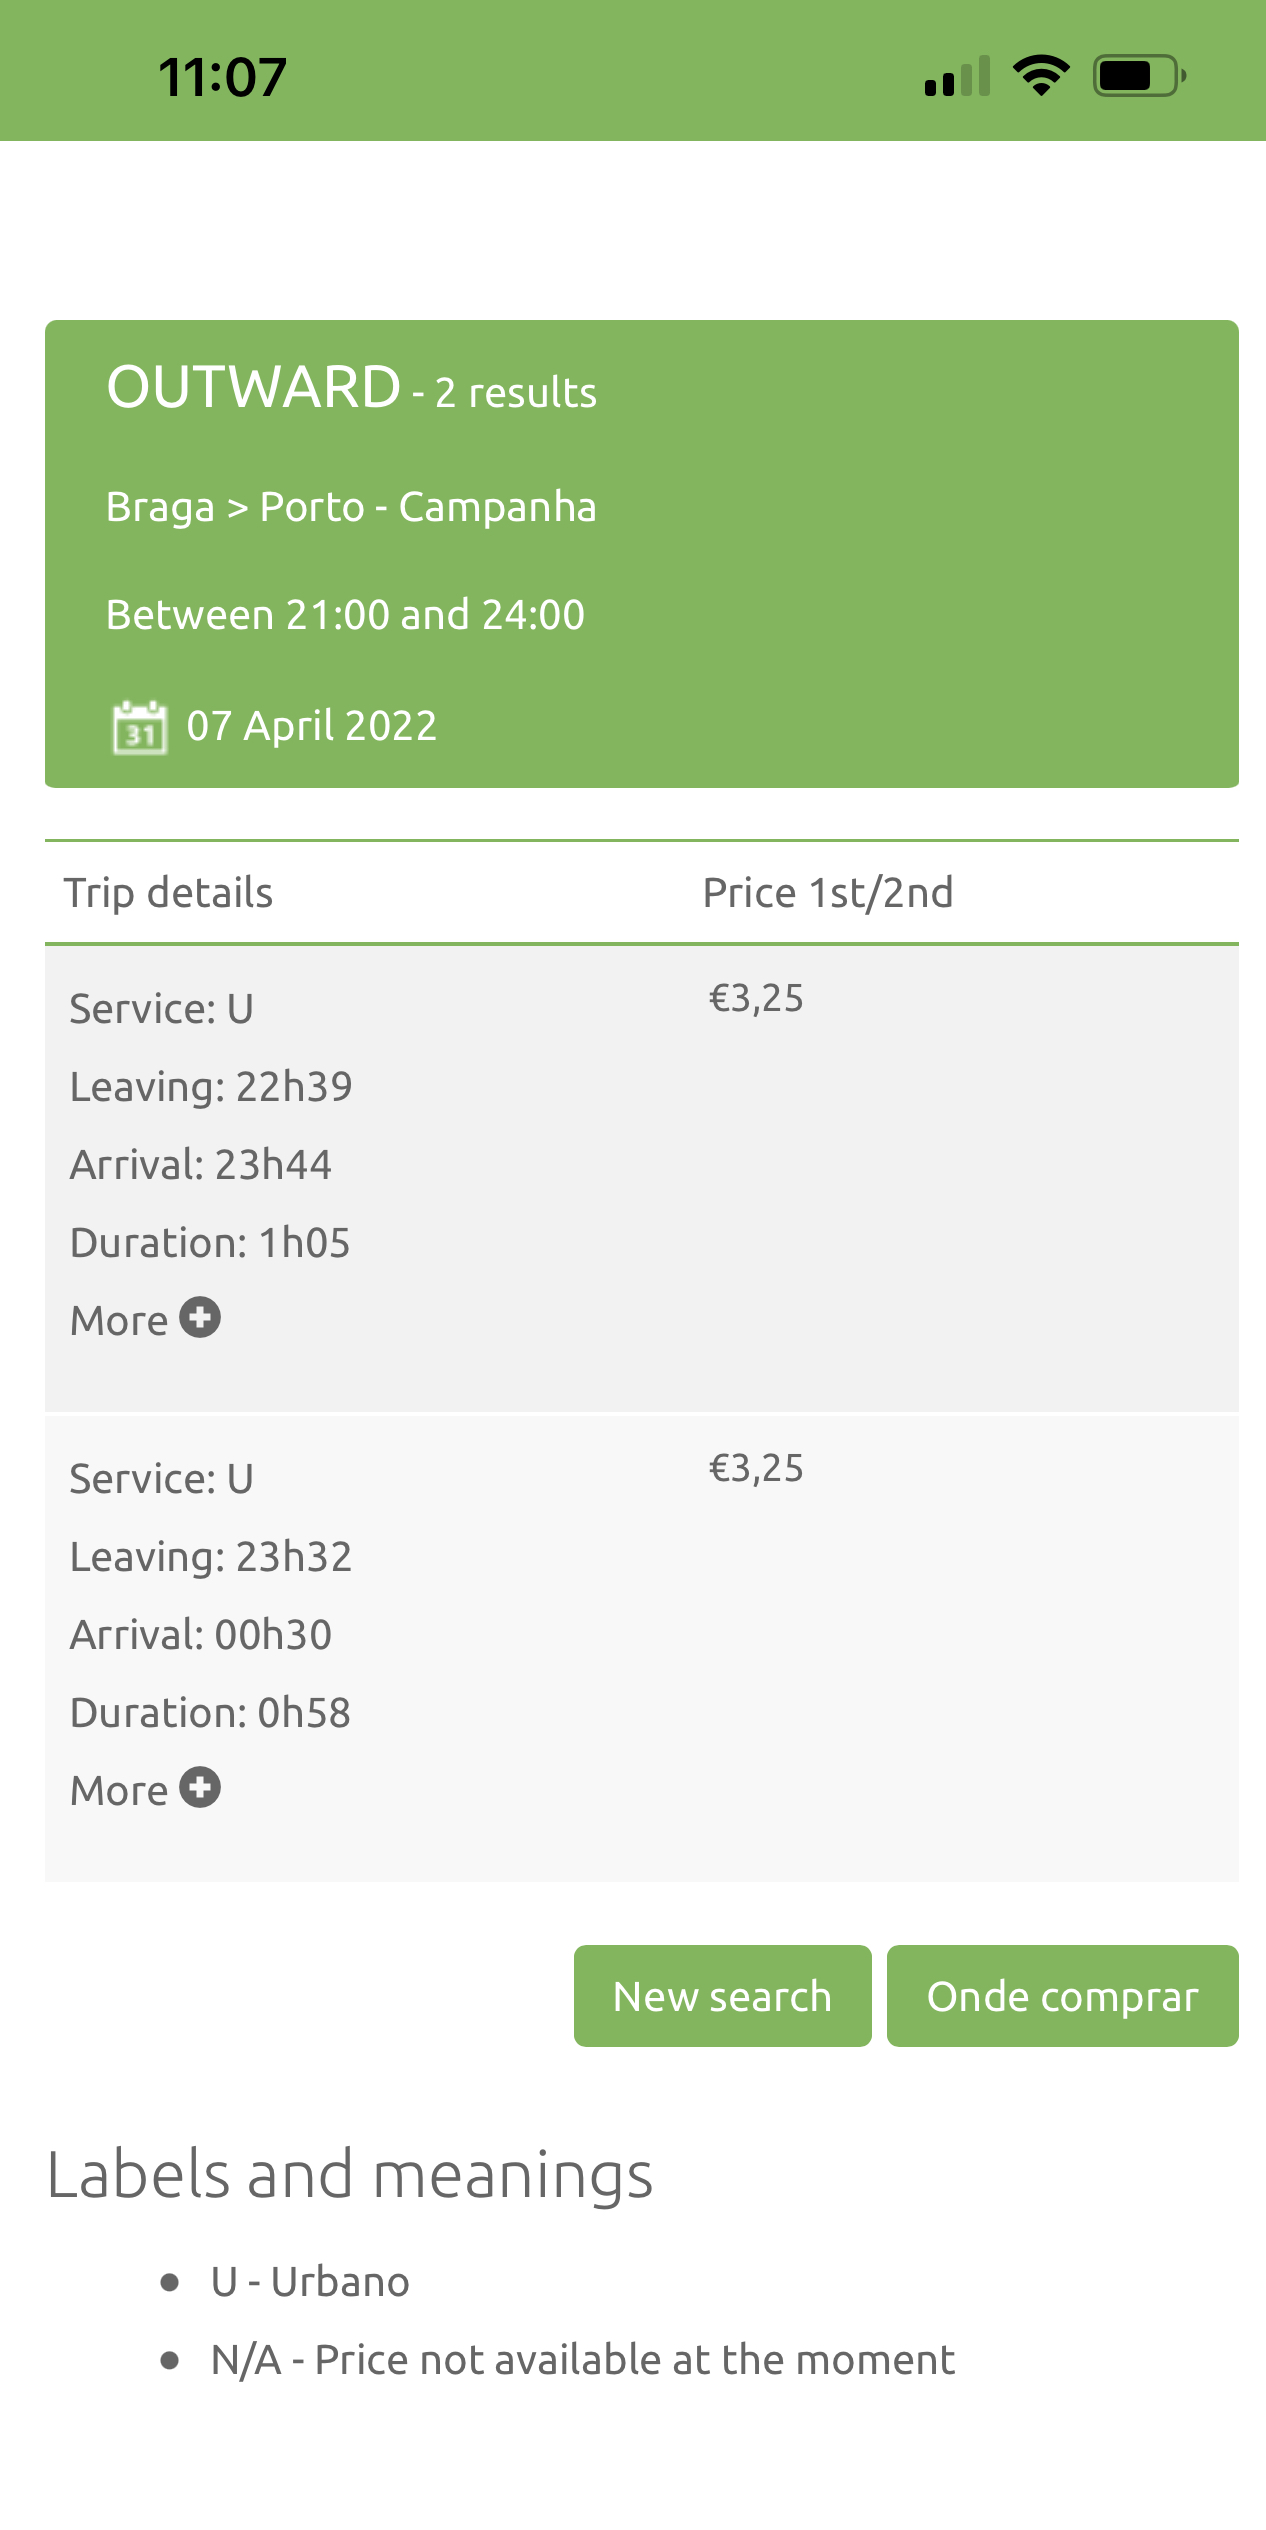Click the Trip details column header

(x=168, y=892)
